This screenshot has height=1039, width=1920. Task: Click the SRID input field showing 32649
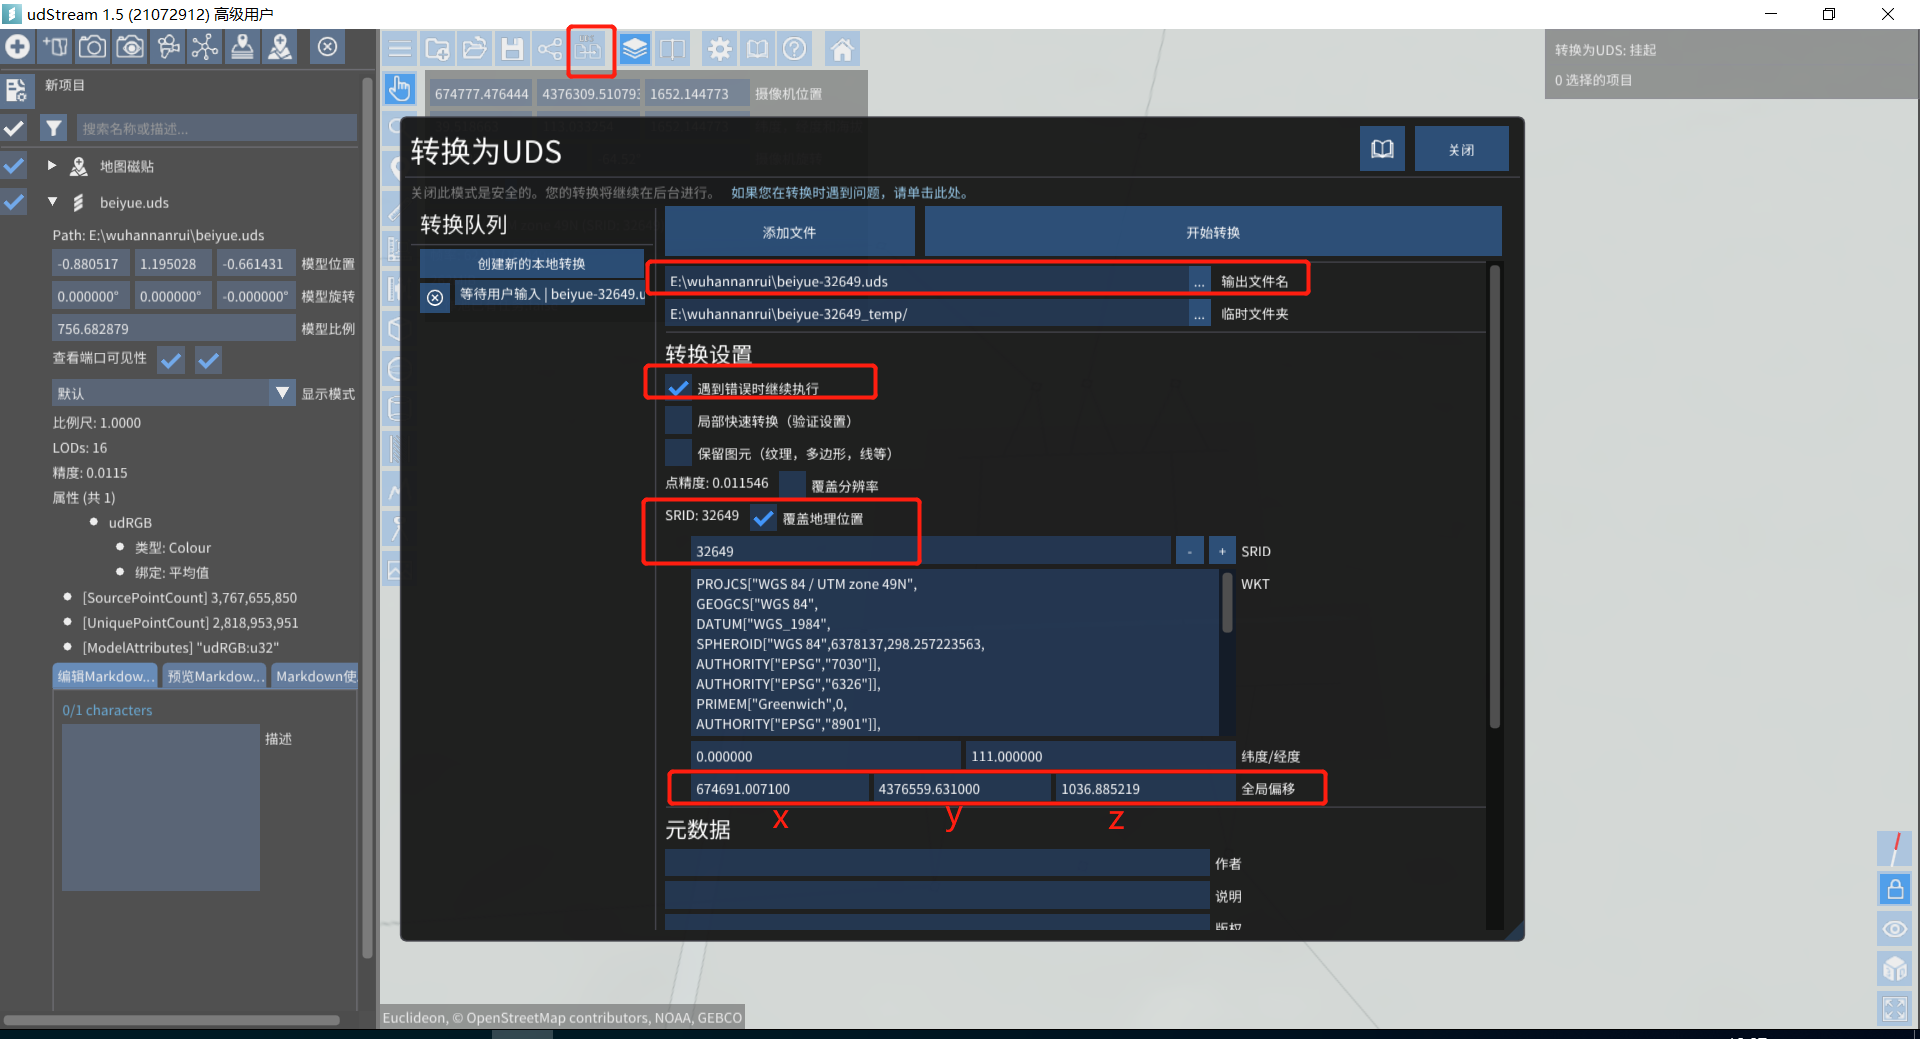point(930,551)
